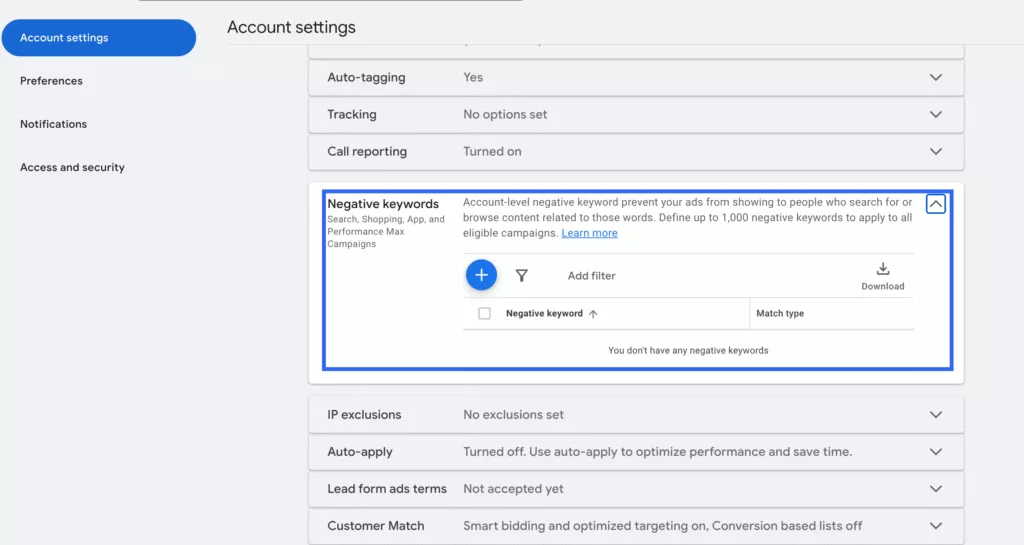This screenshot has width=1024, height=545.
Task: Click the 'Not accepted yet' text
Action: click(513, 489)
